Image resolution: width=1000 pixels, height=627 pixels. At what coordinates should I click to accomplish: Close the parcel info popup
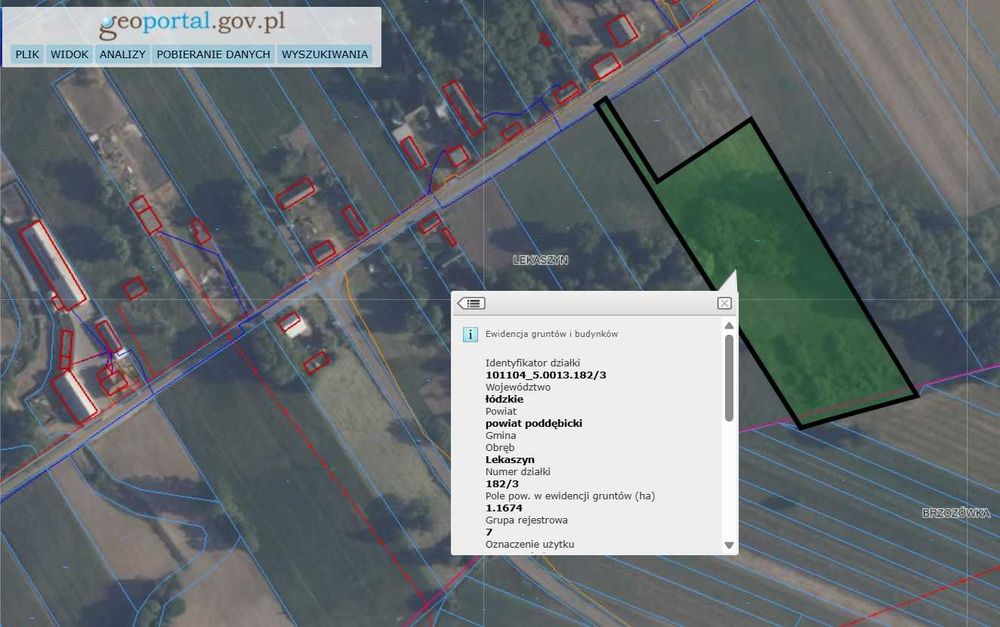724,303
